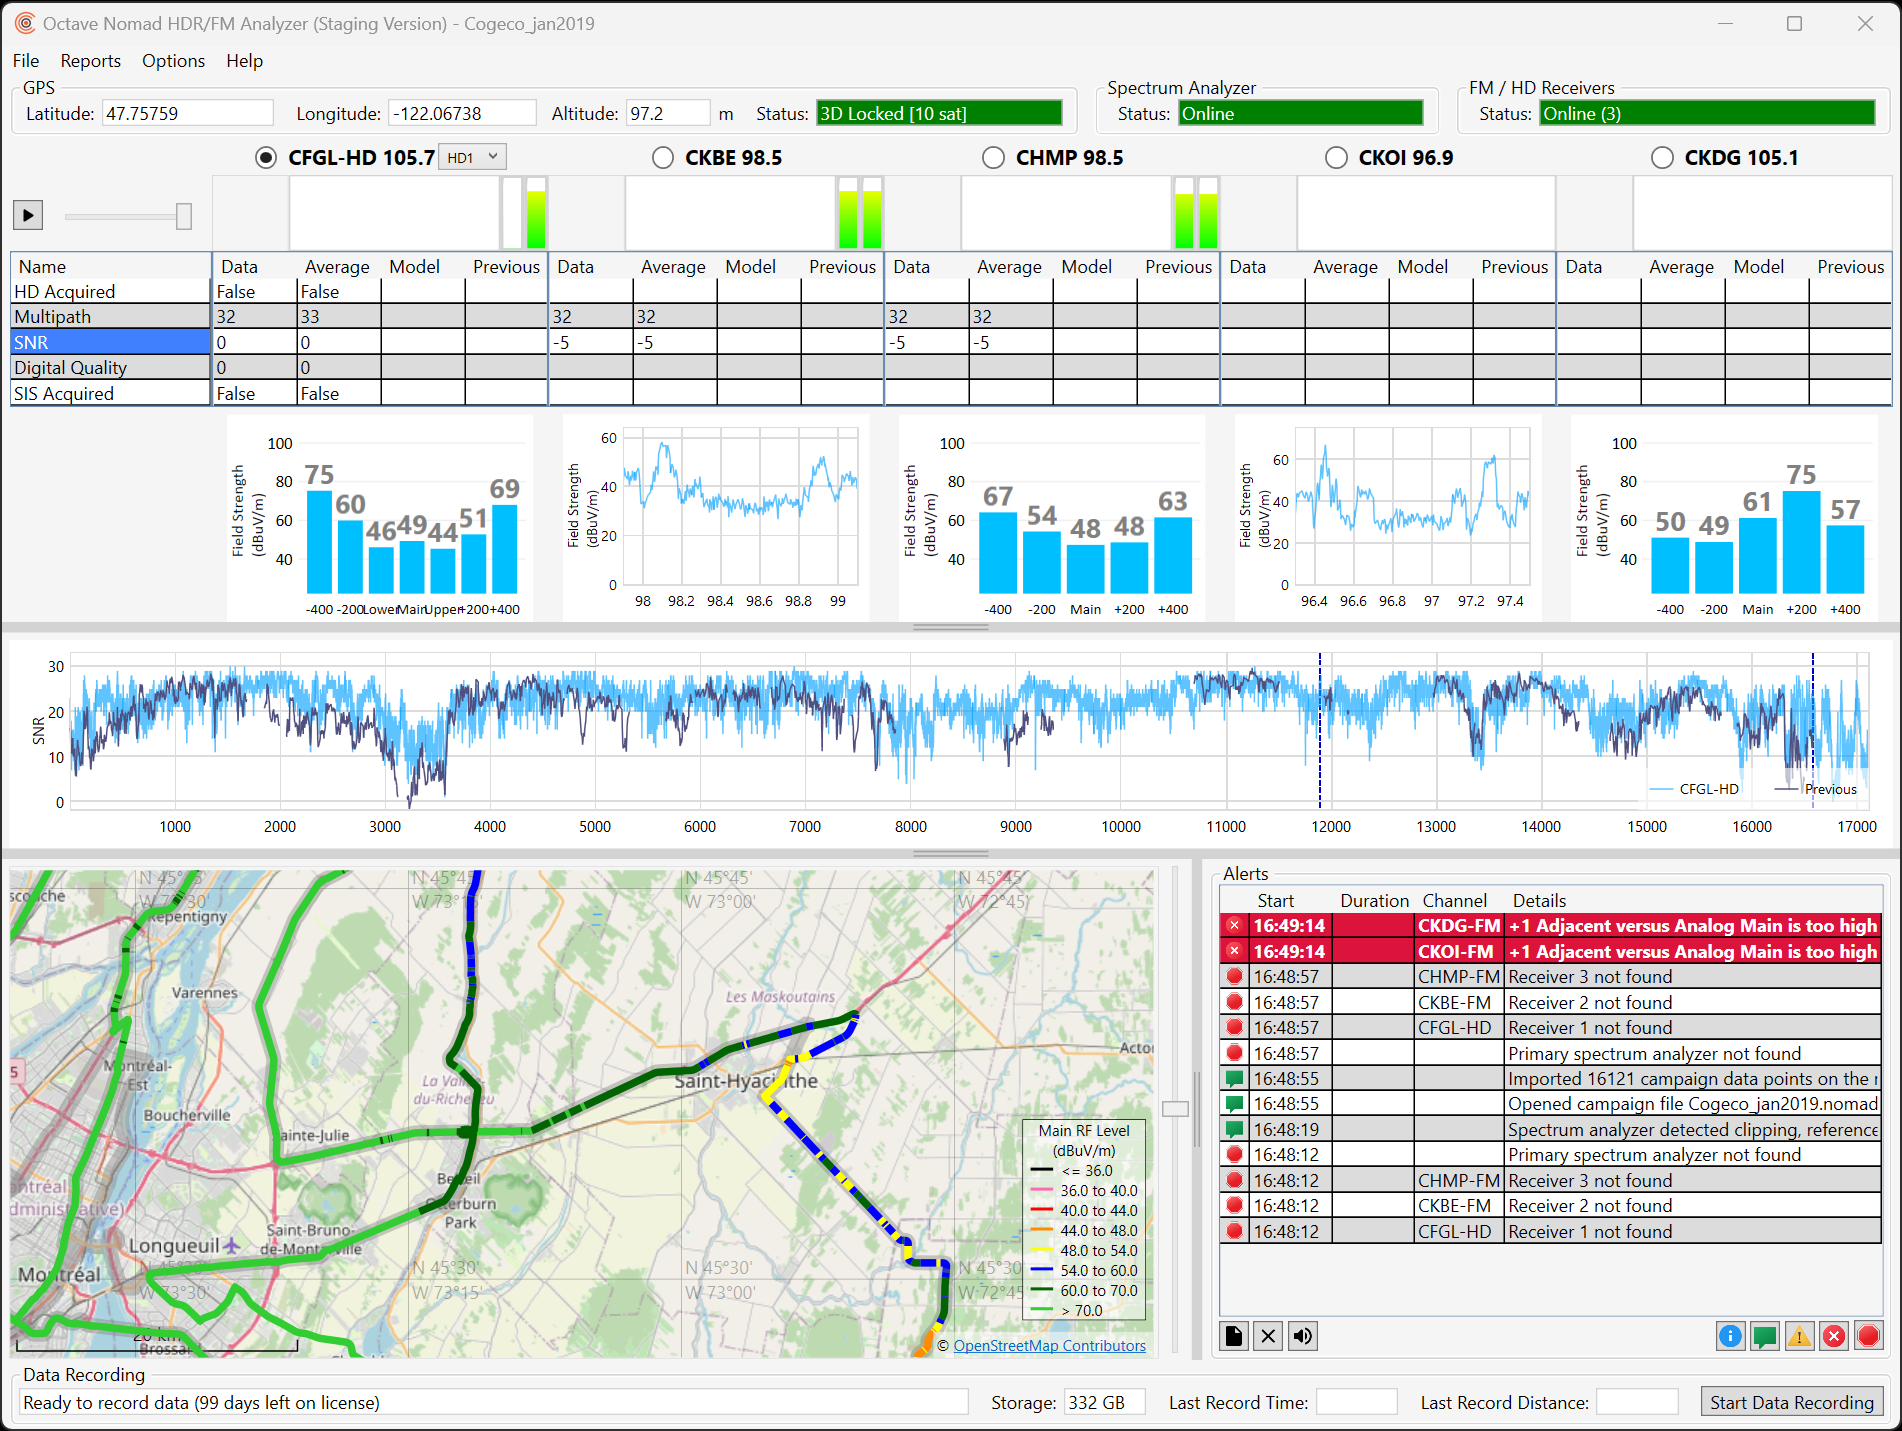Click the Altitude input field

[668, 113]
